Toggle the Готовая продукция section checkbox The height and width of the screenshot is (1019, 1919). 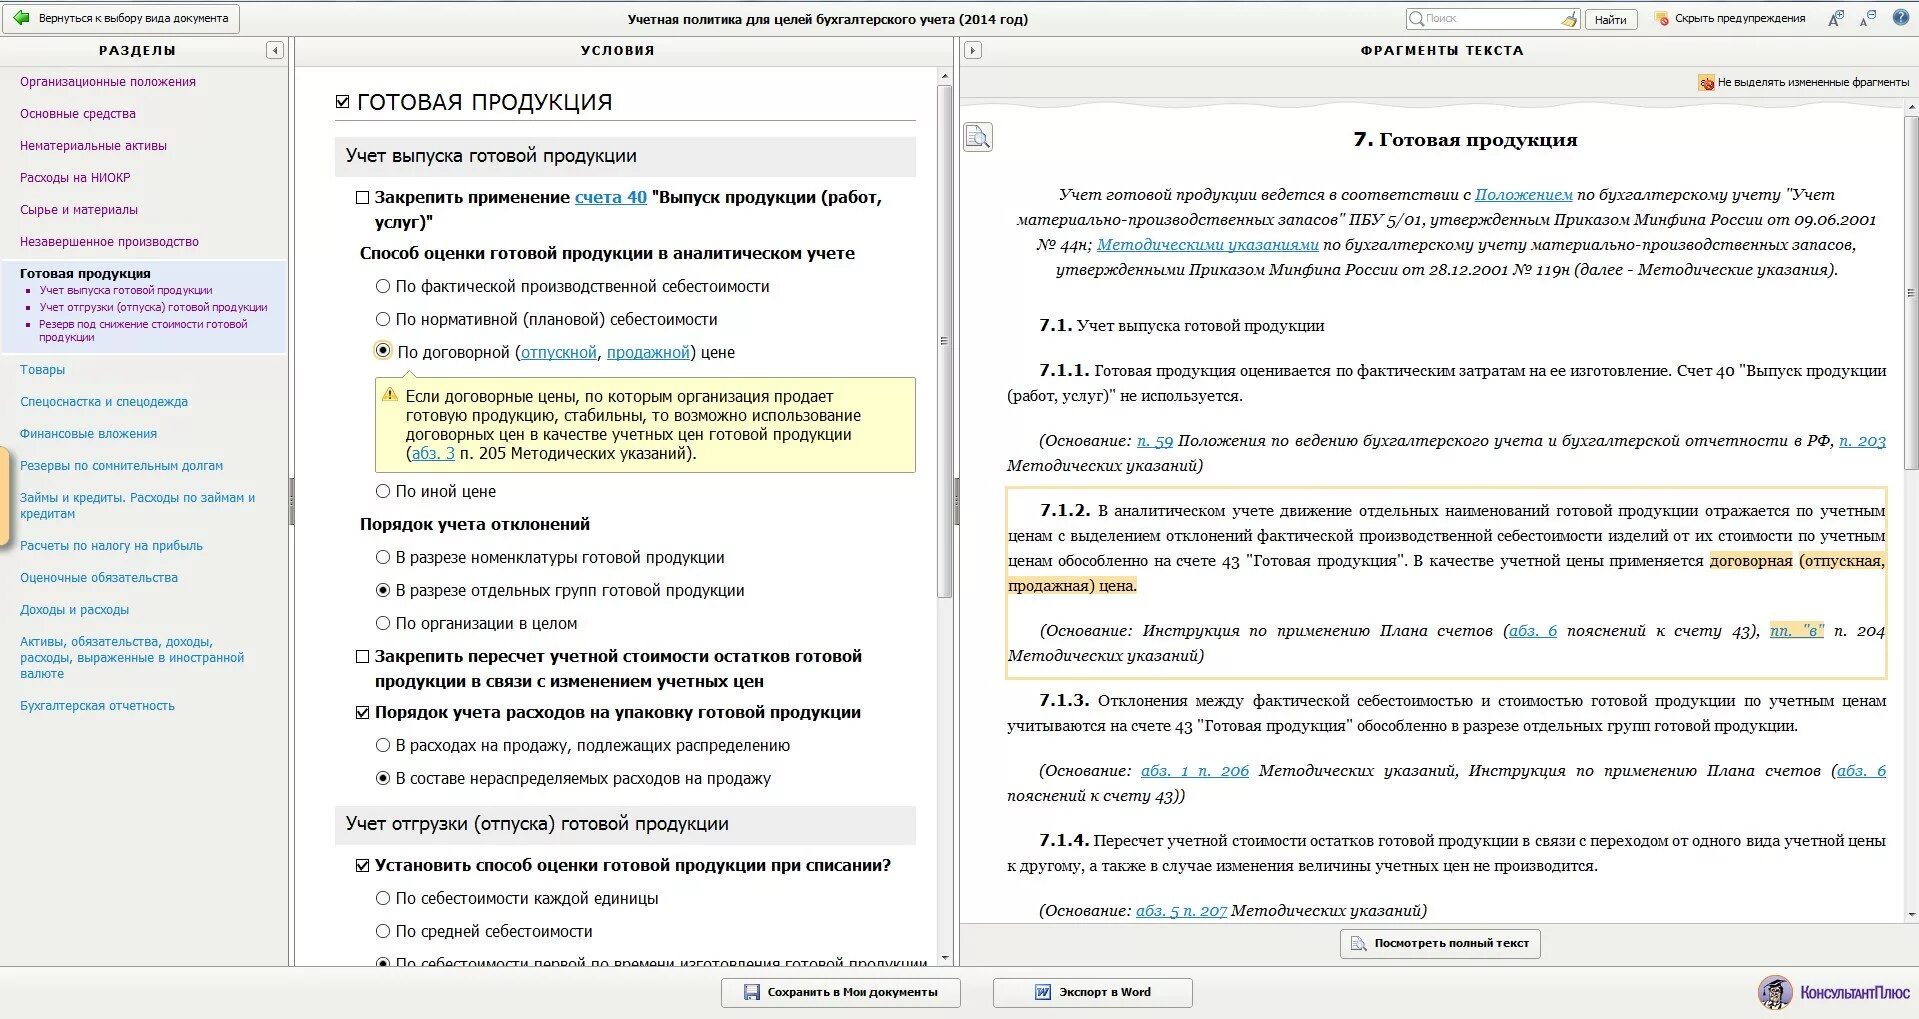coord(342,102)
